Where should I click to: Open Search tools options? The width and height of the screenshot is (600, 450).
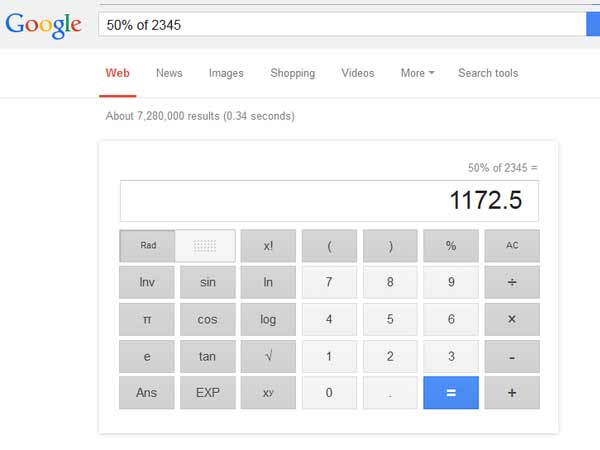click(x=488, y=73)
